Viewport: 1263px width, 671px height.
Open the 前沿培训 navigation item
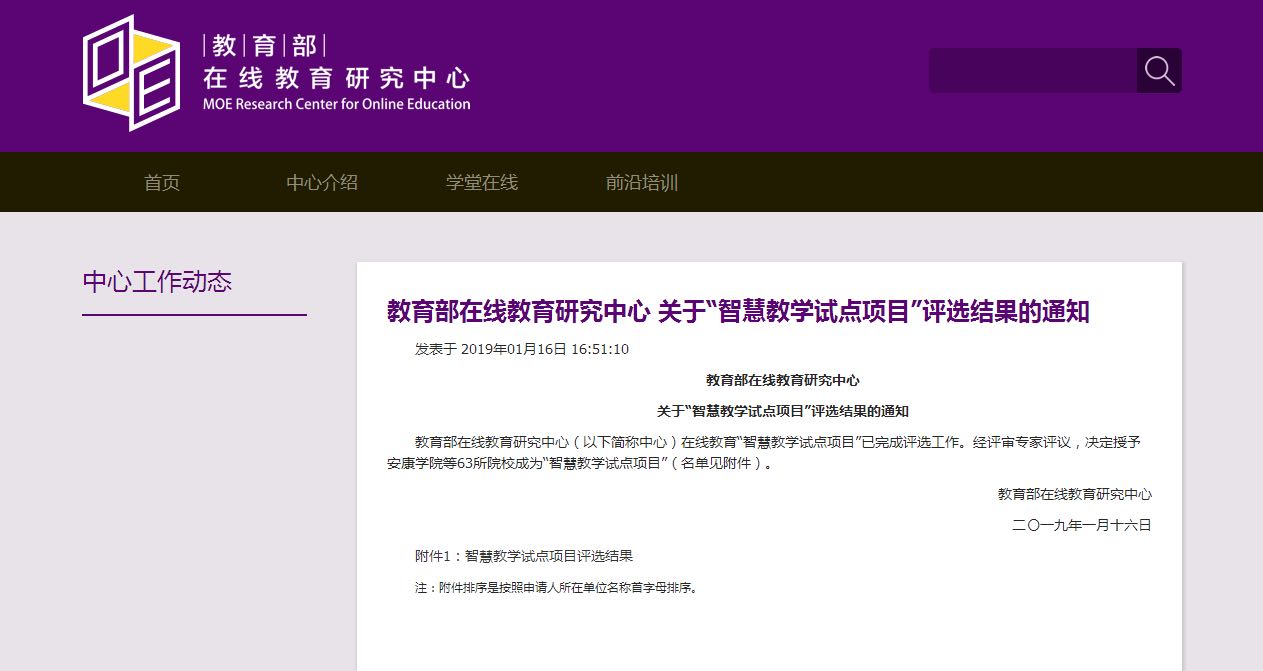pos(642,183)
